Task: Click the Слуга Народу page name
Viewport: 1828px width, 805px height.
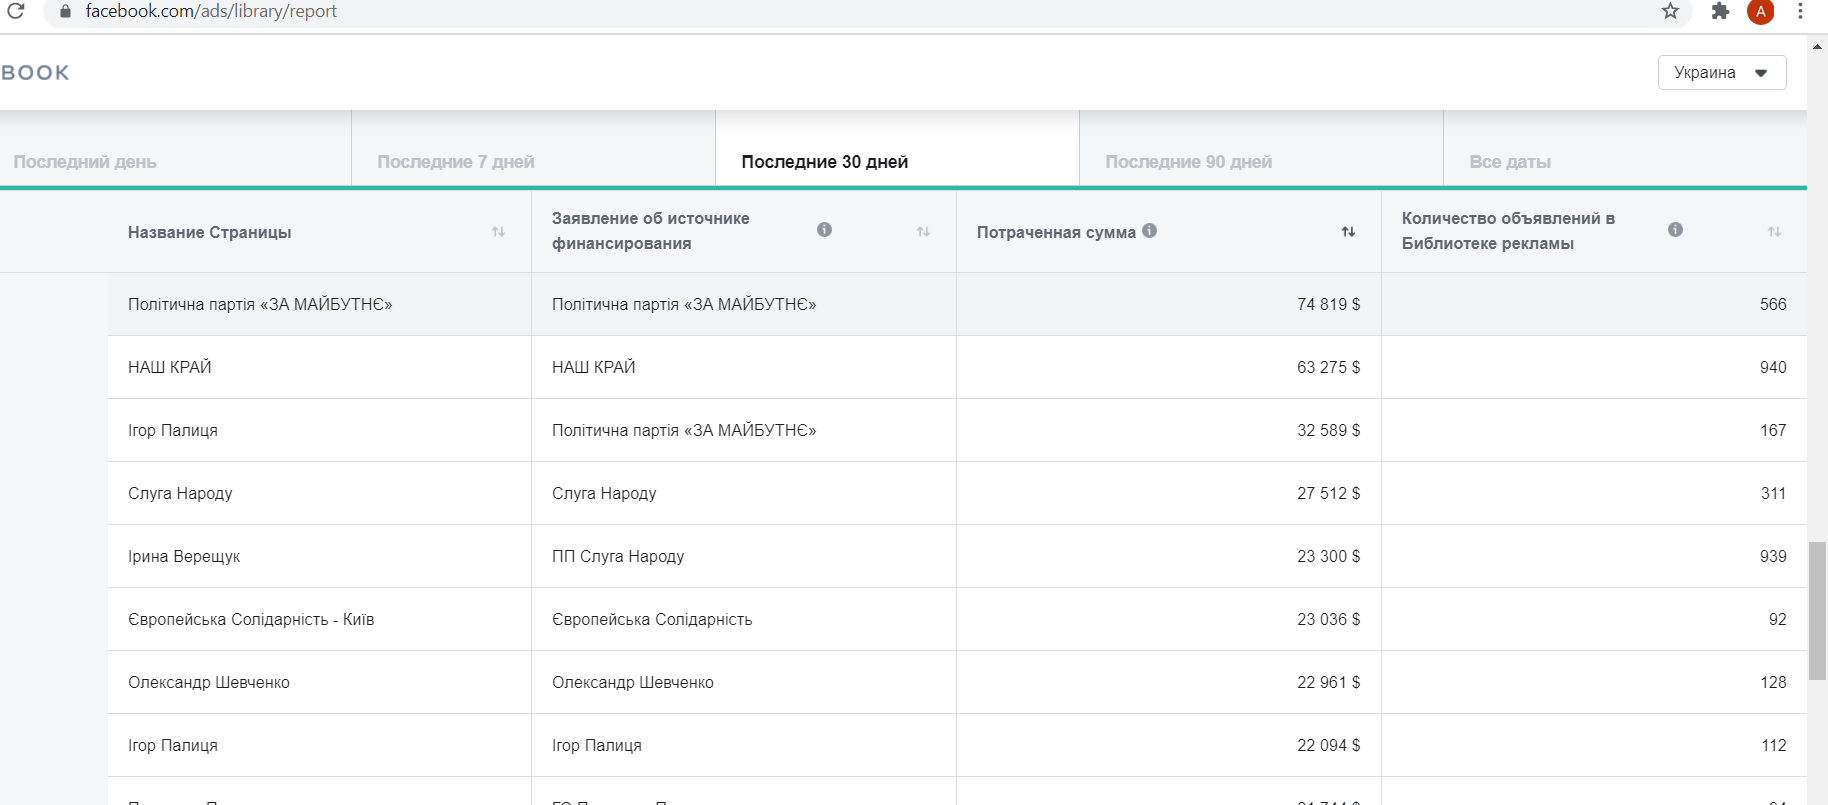Action: [x=180, y=493]
